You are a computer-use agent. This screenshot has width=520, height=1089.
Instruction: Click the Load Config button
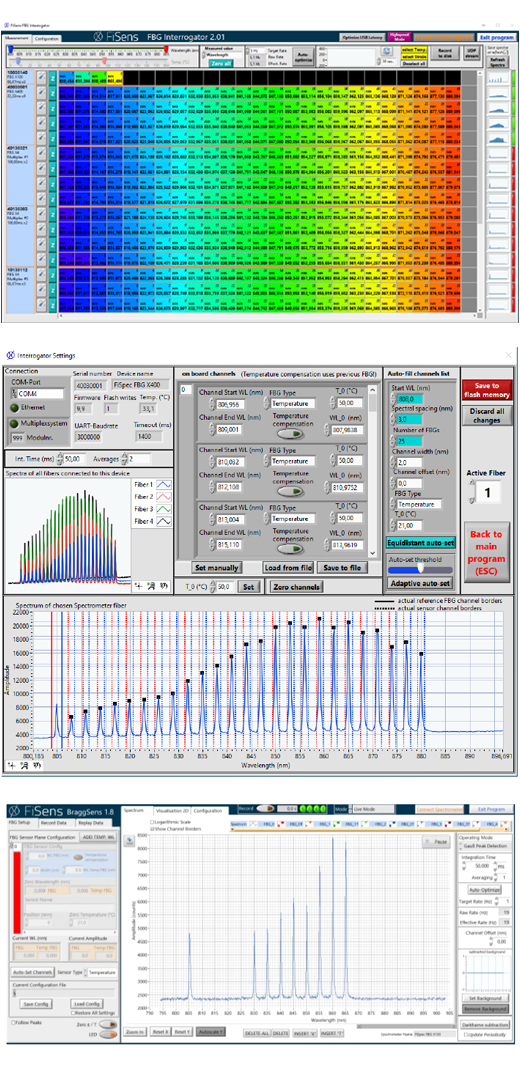pos(87,1004)
